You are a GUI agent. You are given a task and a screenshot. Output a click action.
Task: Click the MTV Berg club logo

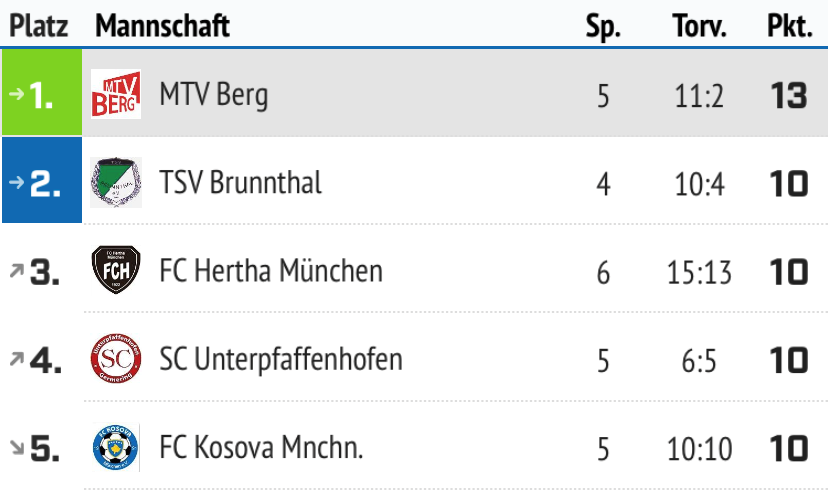(x=116, y=95)
